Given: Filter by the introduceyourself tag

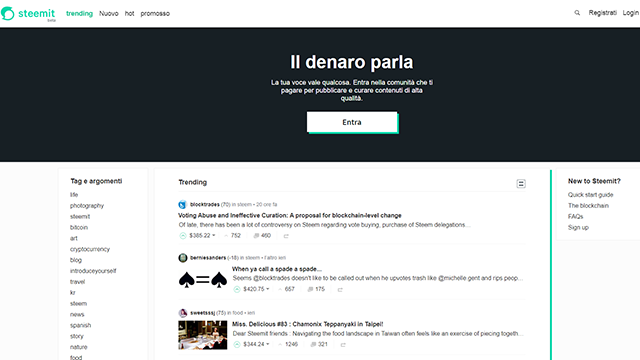Looking at the screenshot, I should (x=93, y=271).
